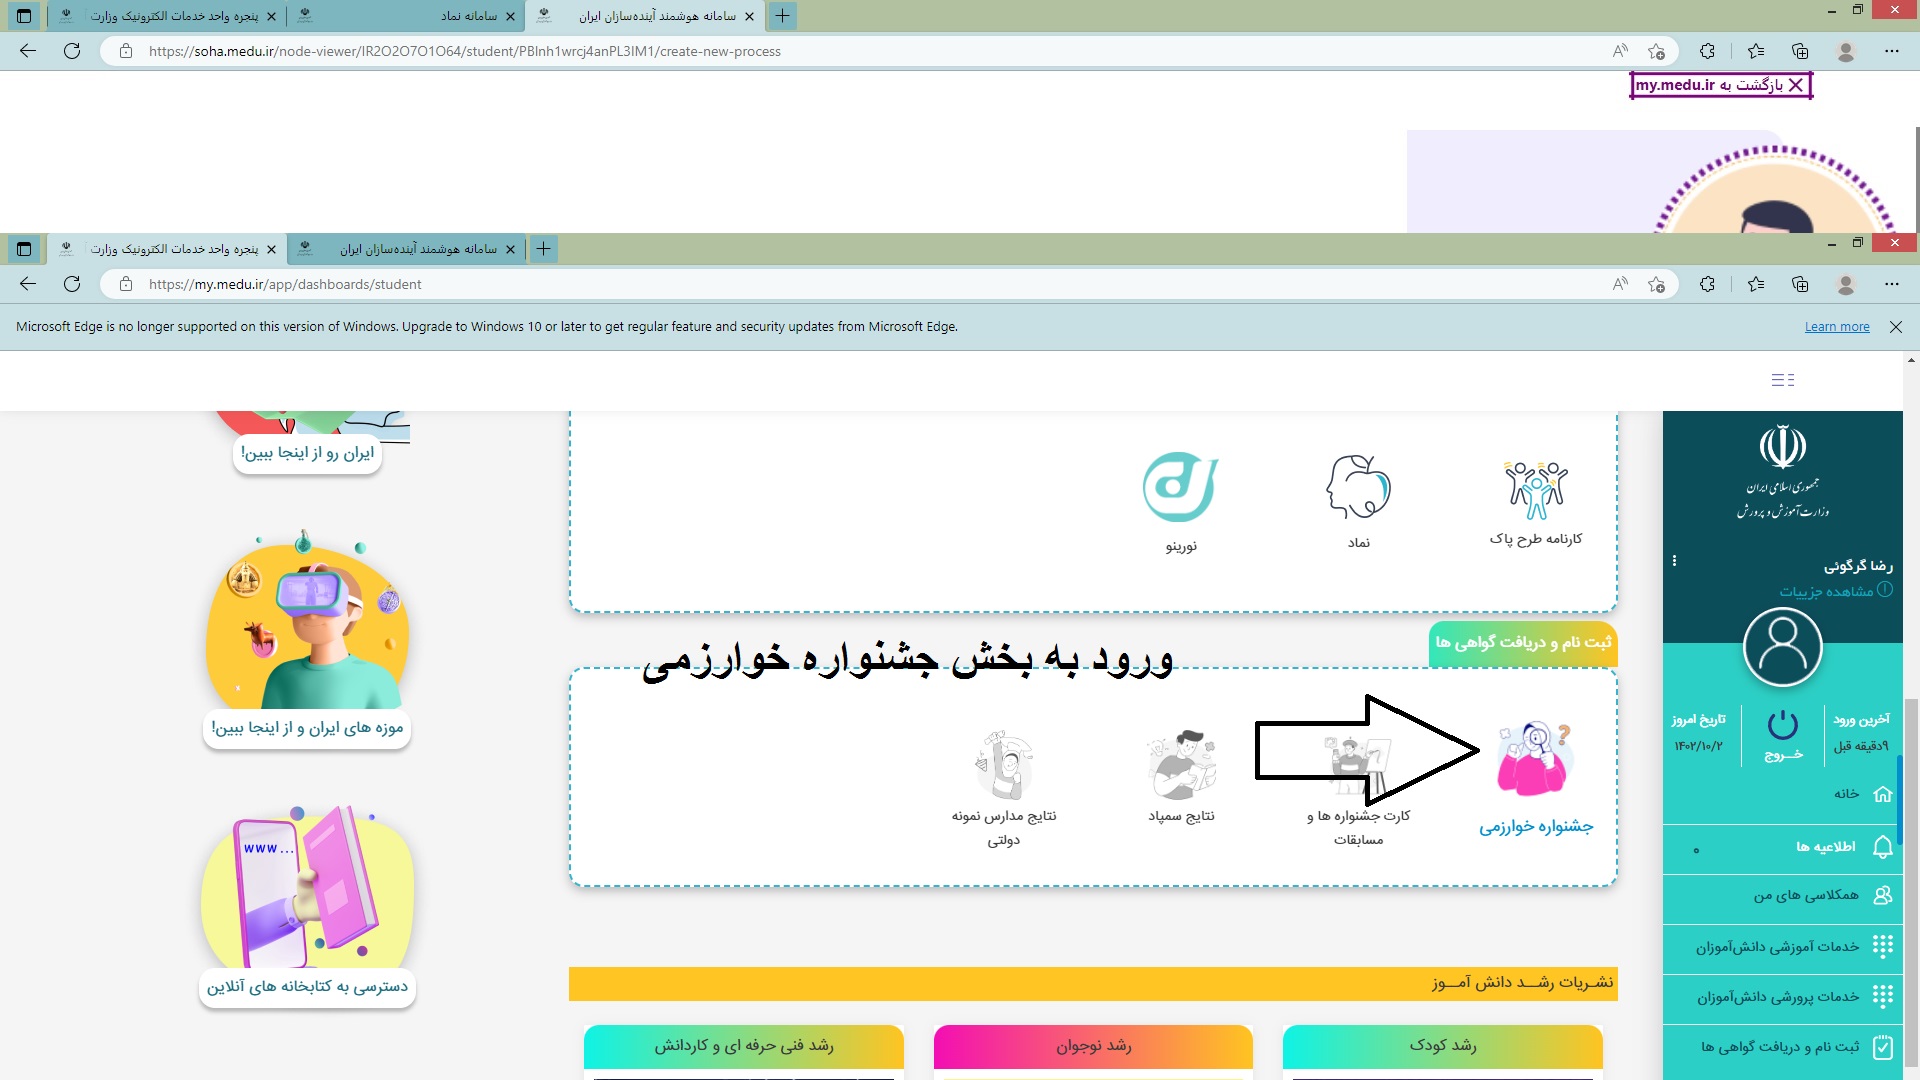Switch to سامانه هوشمند آینده‌سازان ایران tab

click(x=418, y=249)
